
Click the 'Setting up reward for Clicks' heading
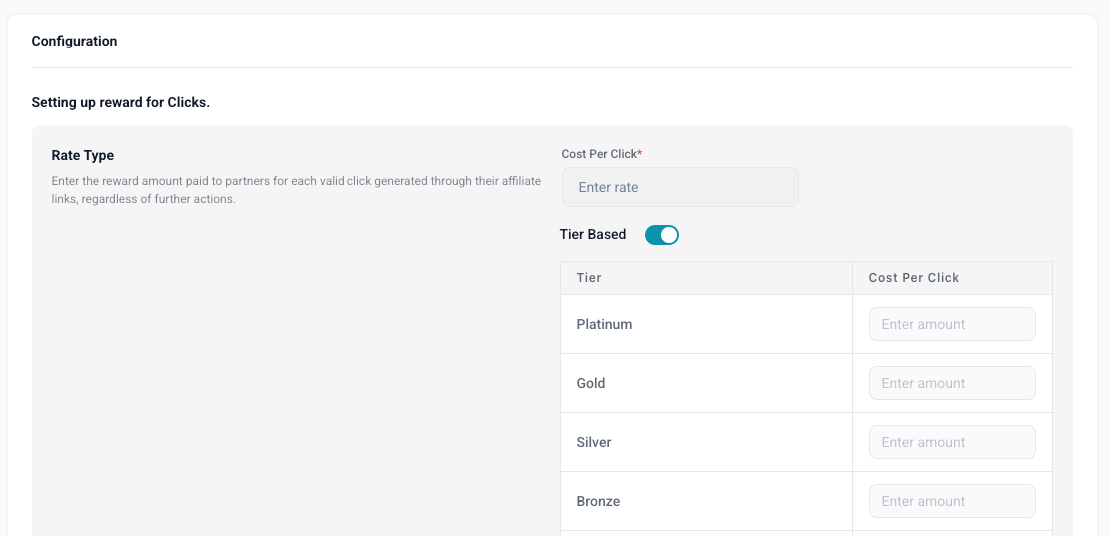(121, 102)
